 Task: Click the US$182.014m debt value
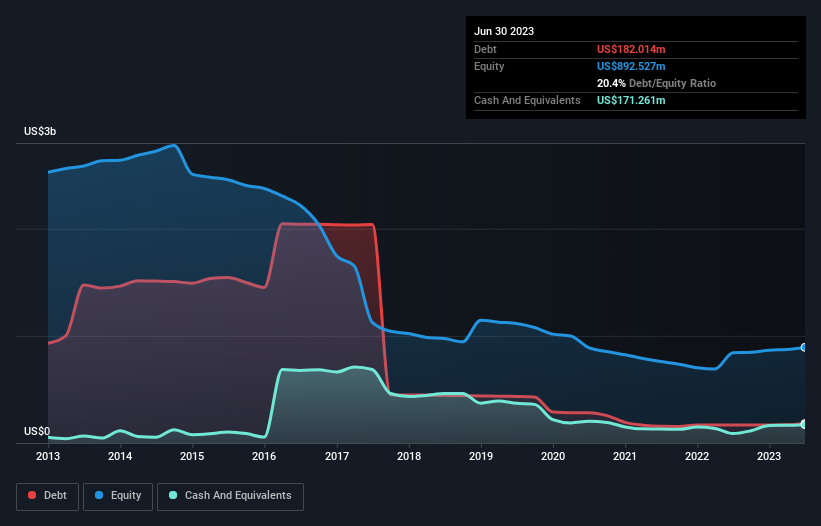click(631, 49)
